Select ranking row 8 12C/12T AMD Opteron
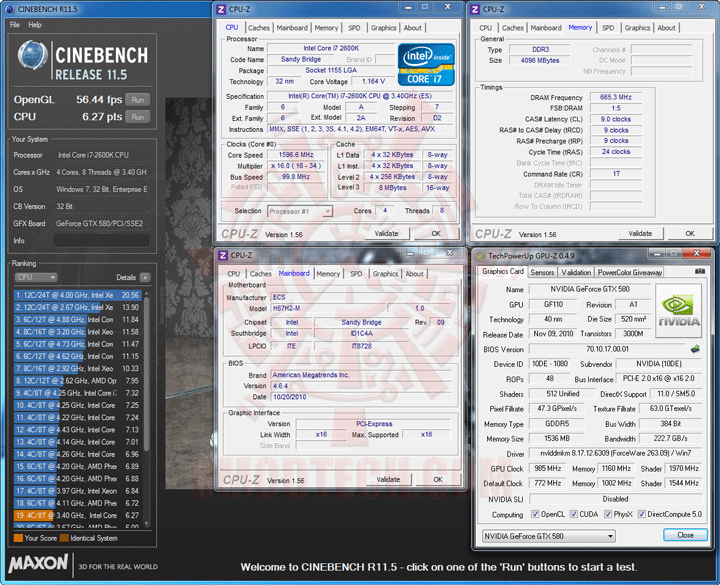Viewport: 720px width, 585px height. tap(77, 381)
